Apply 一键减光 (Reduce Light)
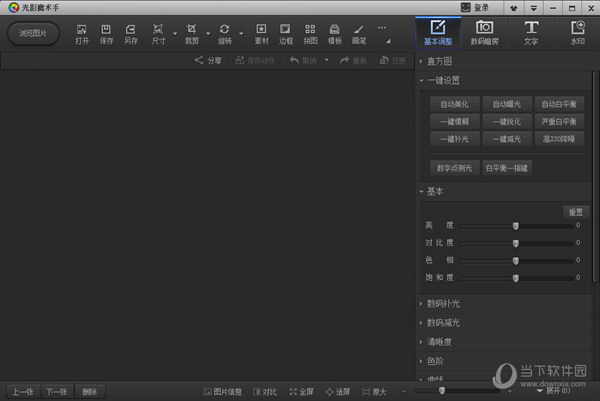This screenshot has height=401, width=600. pos(507,139)
